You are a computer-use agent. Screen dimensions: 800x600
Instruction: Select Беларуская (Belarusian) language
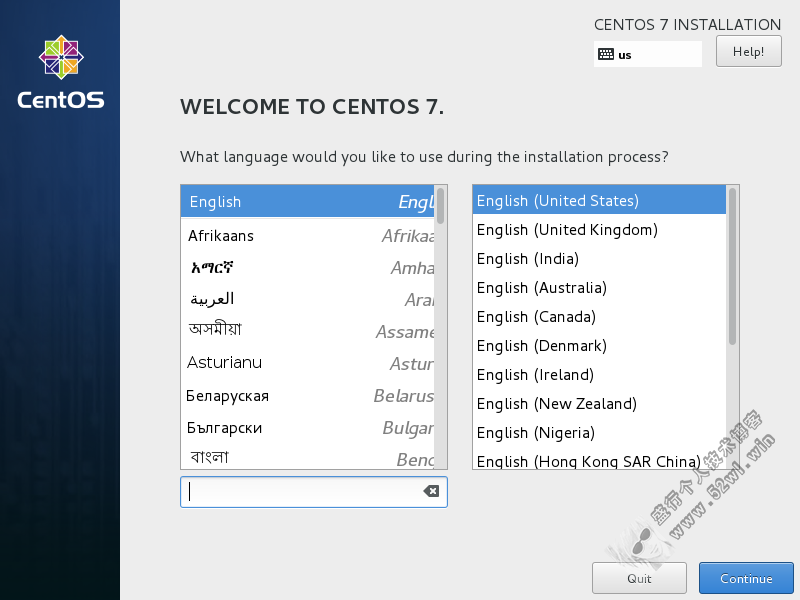(308, 395)
